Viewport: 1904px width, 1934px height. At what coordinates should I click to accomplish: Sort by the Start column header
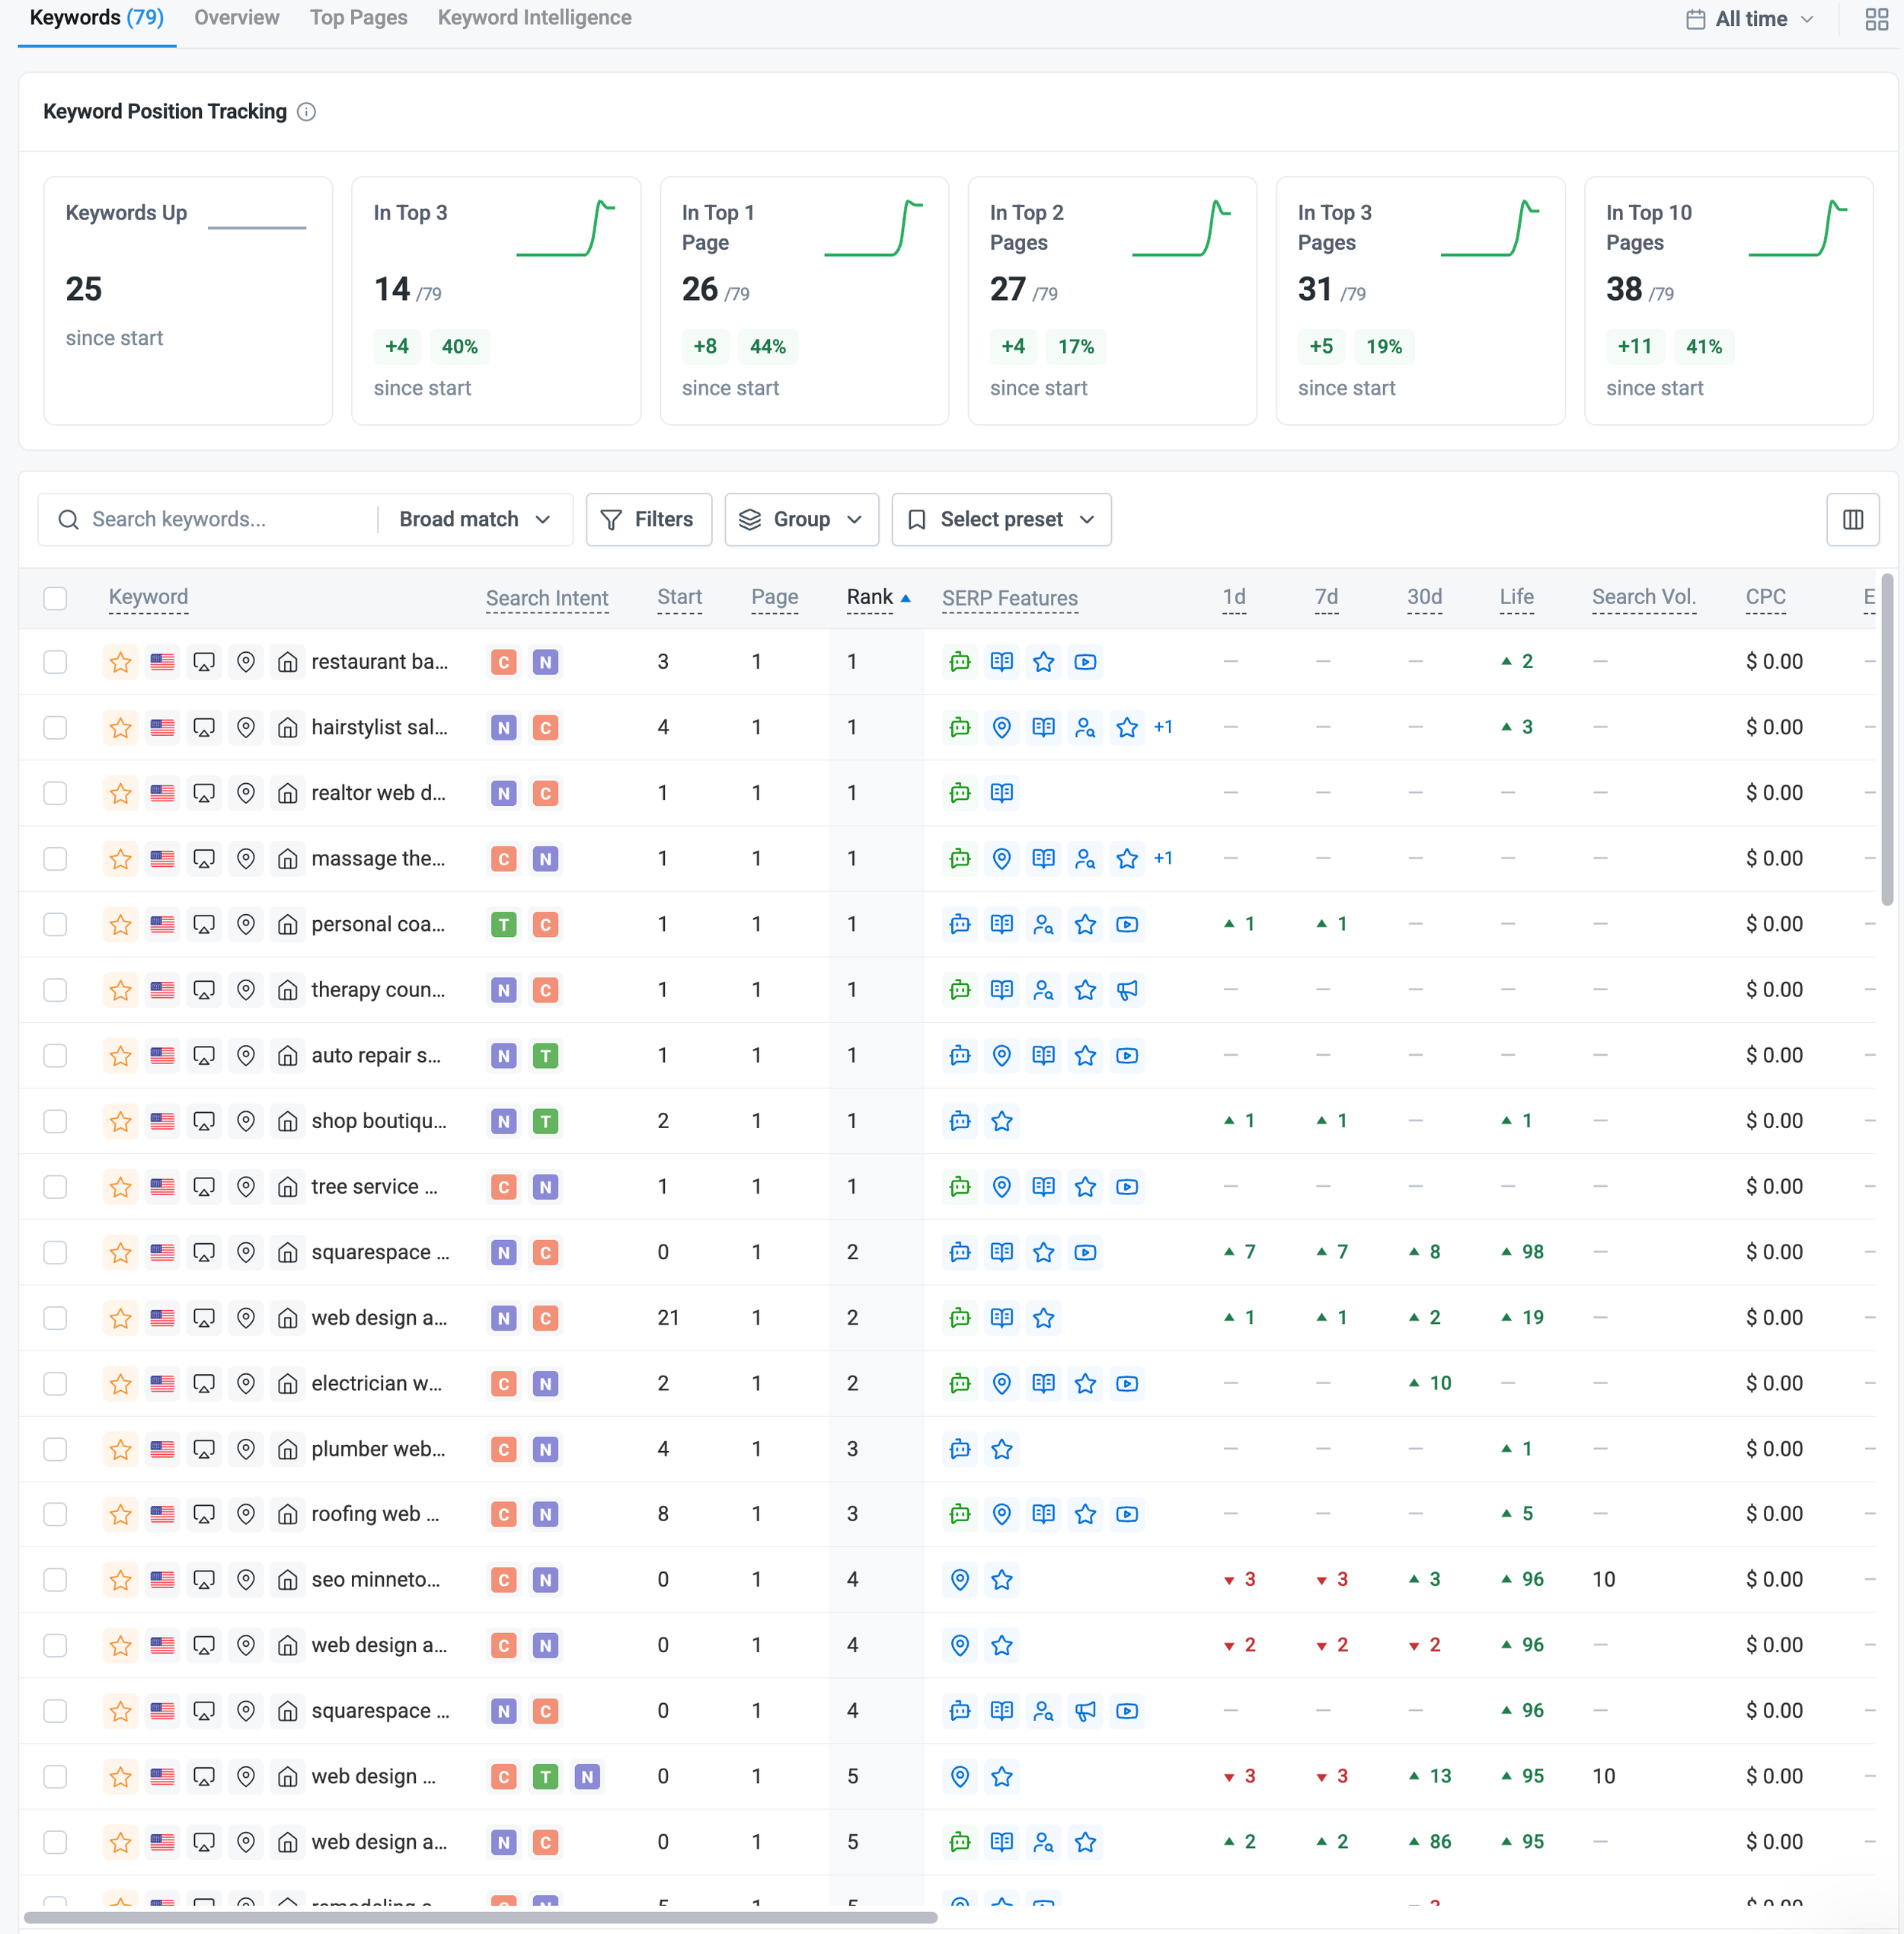click(679, 597)
